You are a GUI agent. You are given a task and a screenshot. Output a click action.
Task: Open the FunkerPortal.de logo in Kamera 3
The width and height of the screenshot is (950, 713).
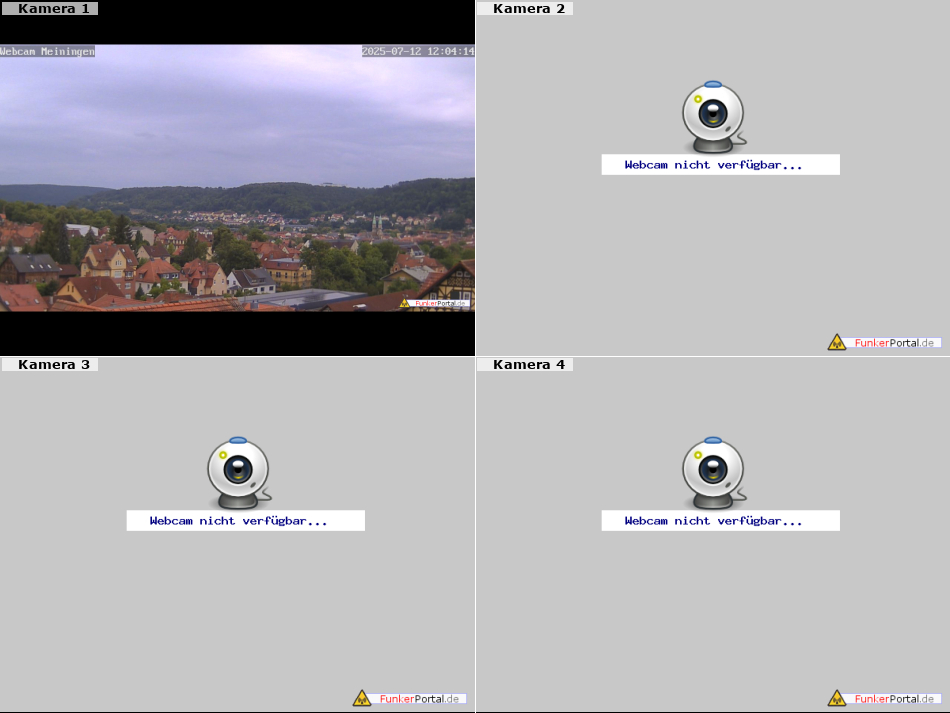(x=410, y=698)
